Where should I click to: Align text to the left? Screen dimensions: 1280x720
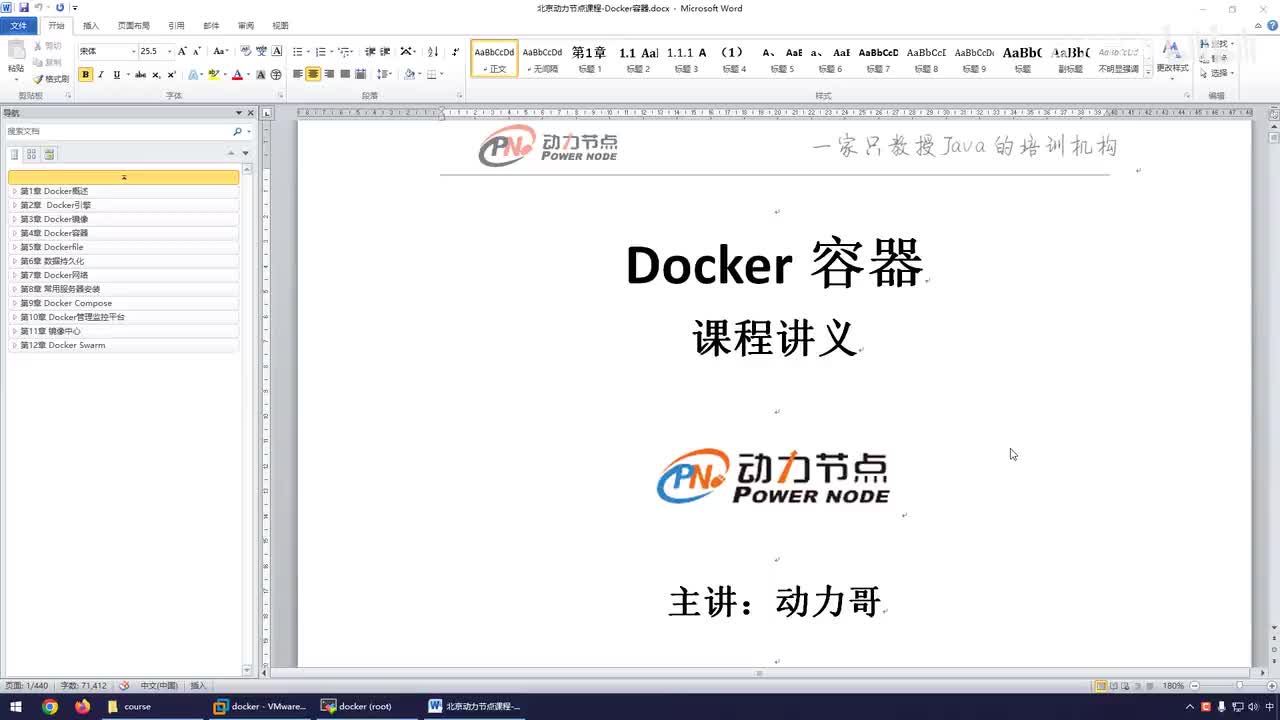297,75
